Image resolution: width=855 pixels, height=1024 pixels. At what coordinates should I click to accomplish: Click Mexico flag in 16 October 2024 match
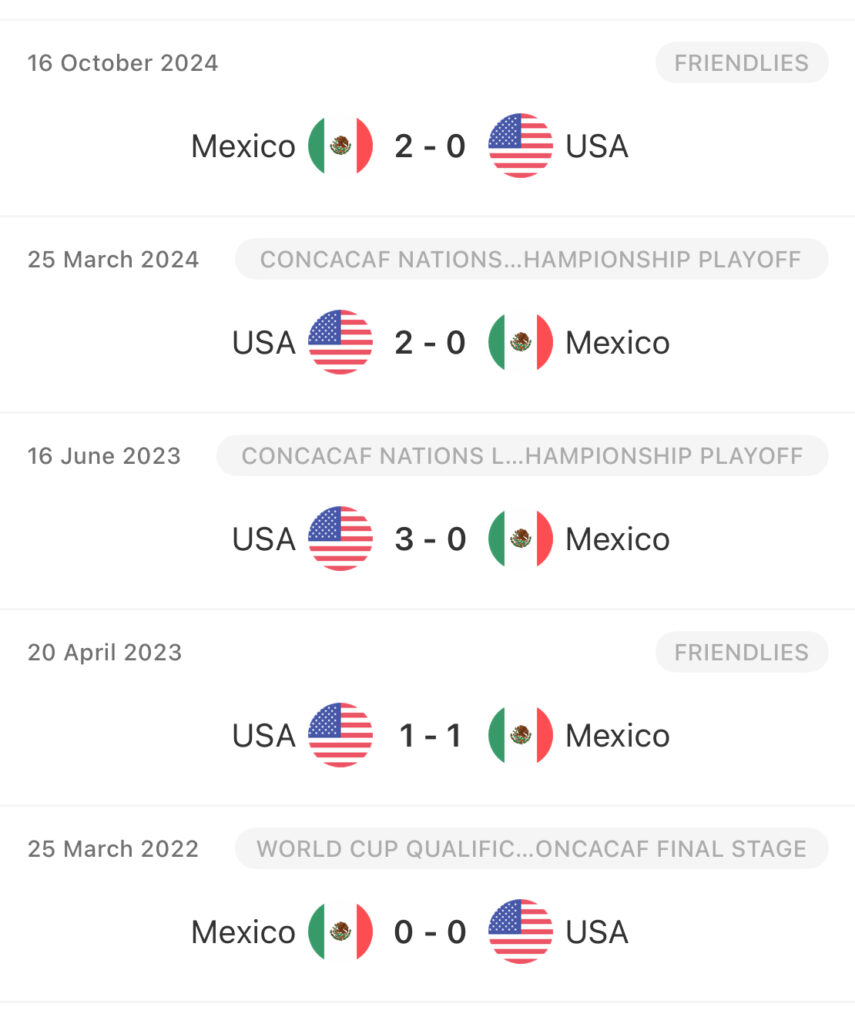[x=340, y=146]
